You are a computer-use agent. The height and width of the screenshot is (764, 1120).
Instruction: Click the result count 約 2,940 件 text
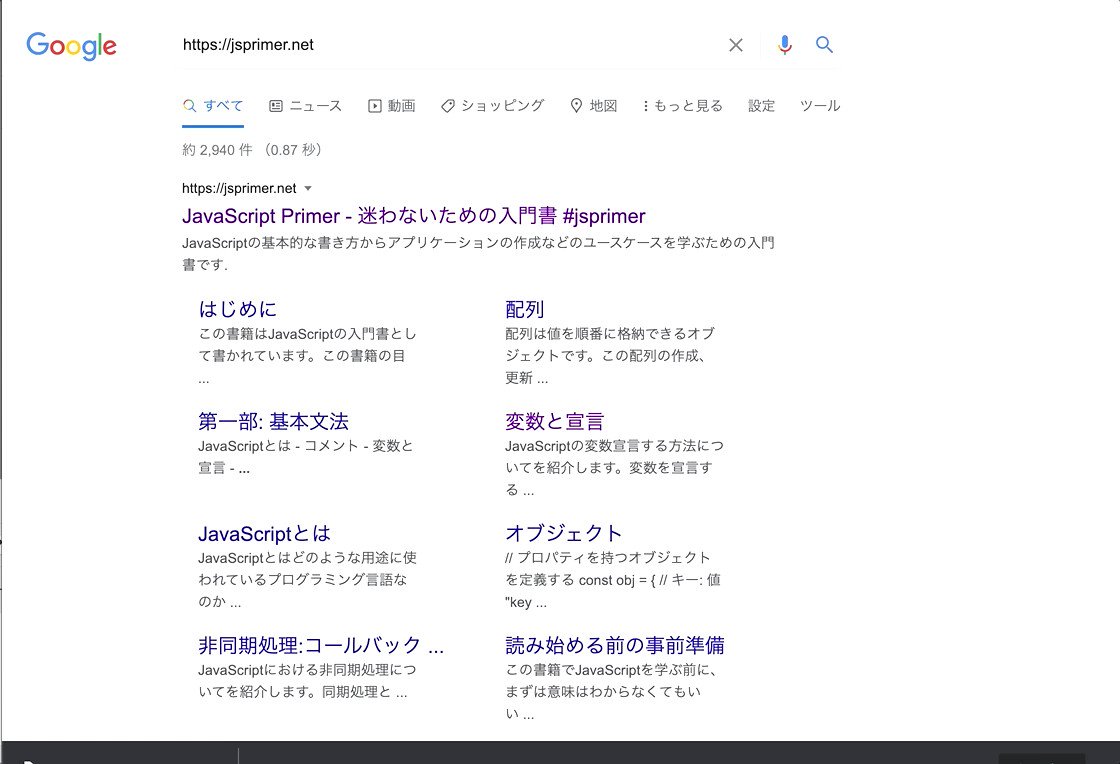click(x=217, y=150)
